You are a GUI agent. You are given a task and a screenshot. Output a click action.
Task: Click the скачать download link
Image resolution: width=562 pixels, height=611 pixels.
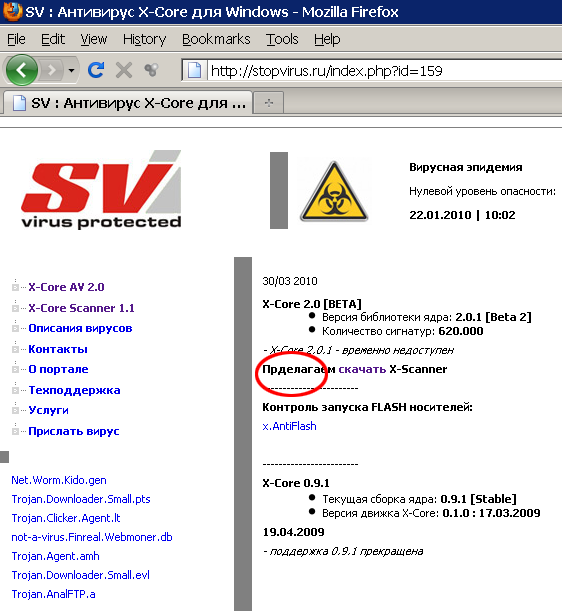[x=362, y=369]
